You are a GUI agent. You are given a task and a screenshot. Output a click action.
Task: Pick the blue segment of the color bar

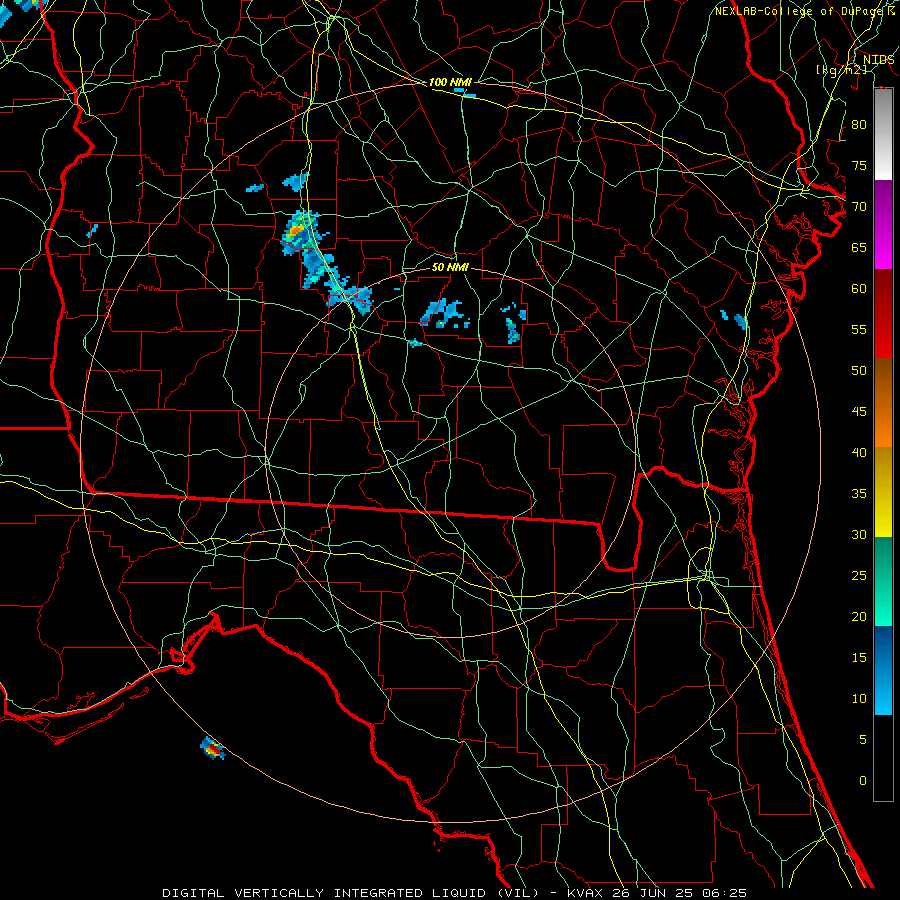[x=883, y=670]
